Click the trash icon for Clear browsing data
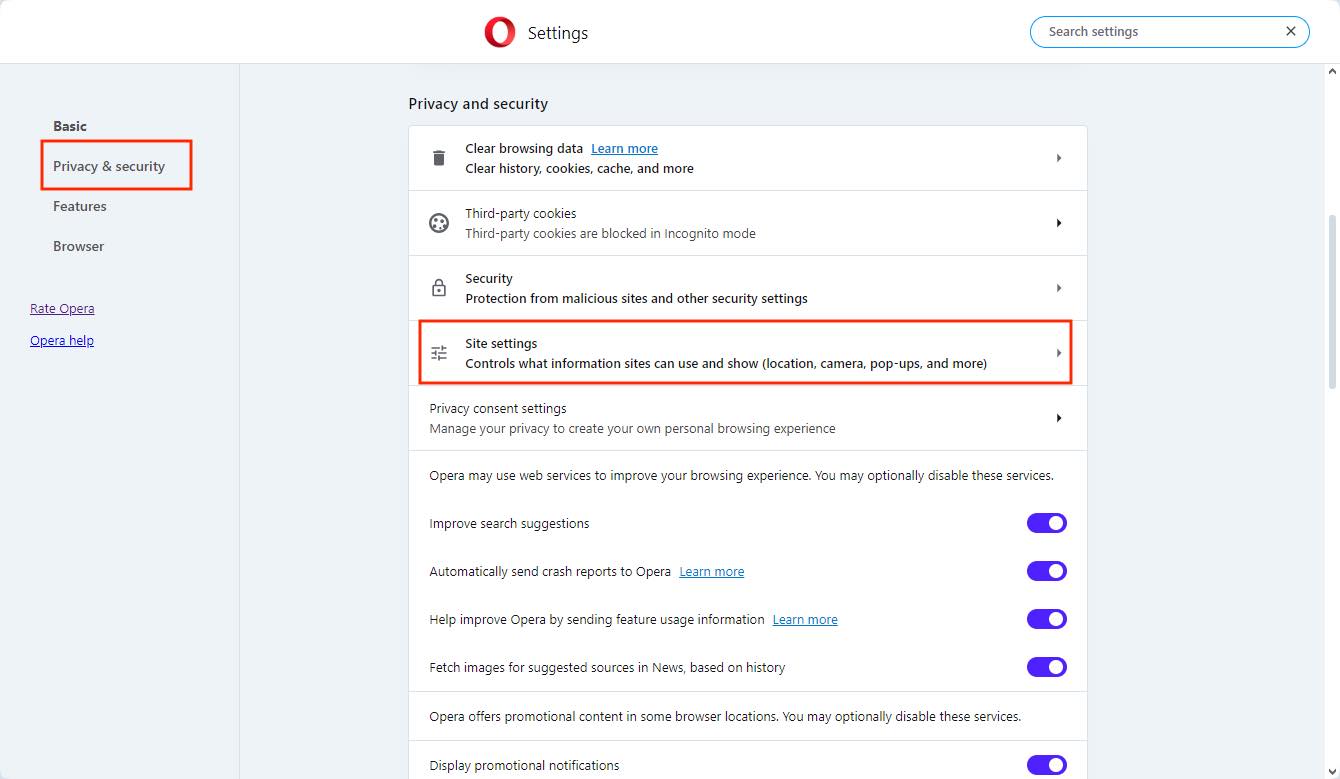The height and width of the screenshot is (779, 1340). (439, 158)
